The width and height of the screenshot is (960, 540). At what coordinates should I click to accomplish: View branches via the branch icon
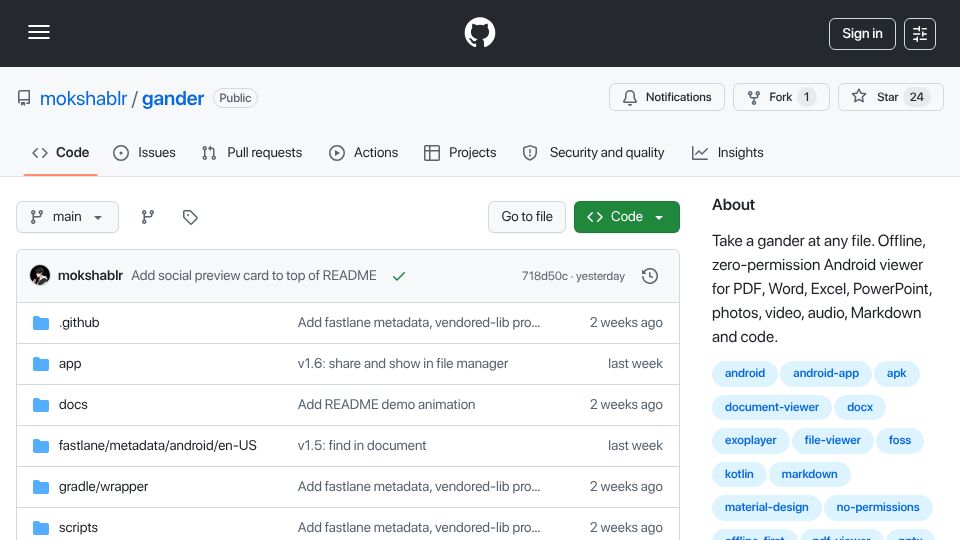(x=148, y=217)
